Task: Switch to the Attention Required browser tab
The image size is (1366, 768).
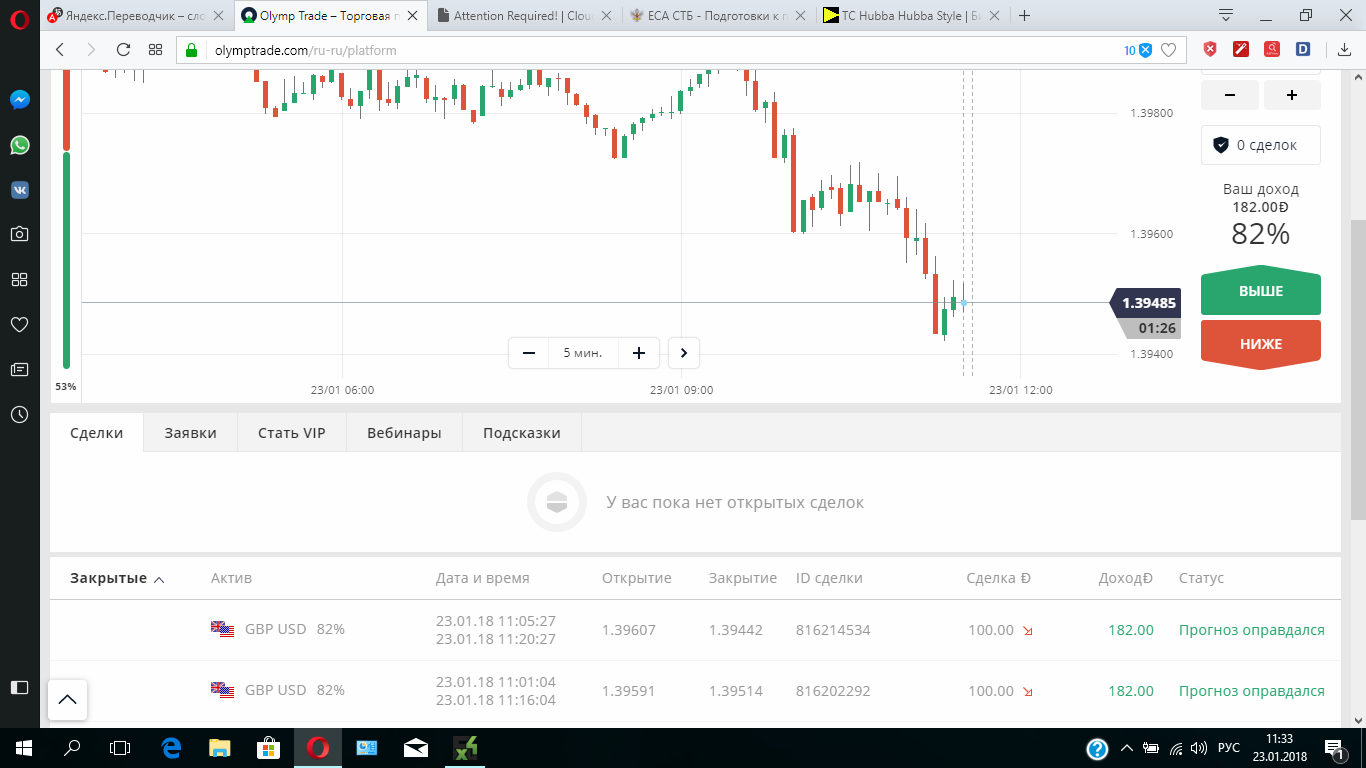Action: 525,16
